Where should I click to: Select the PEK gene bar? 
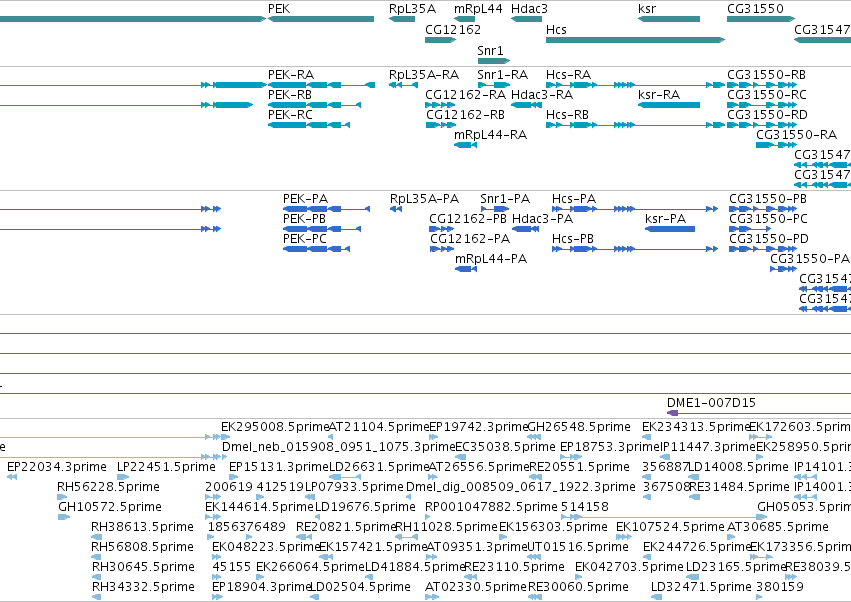tap(321, 19)
